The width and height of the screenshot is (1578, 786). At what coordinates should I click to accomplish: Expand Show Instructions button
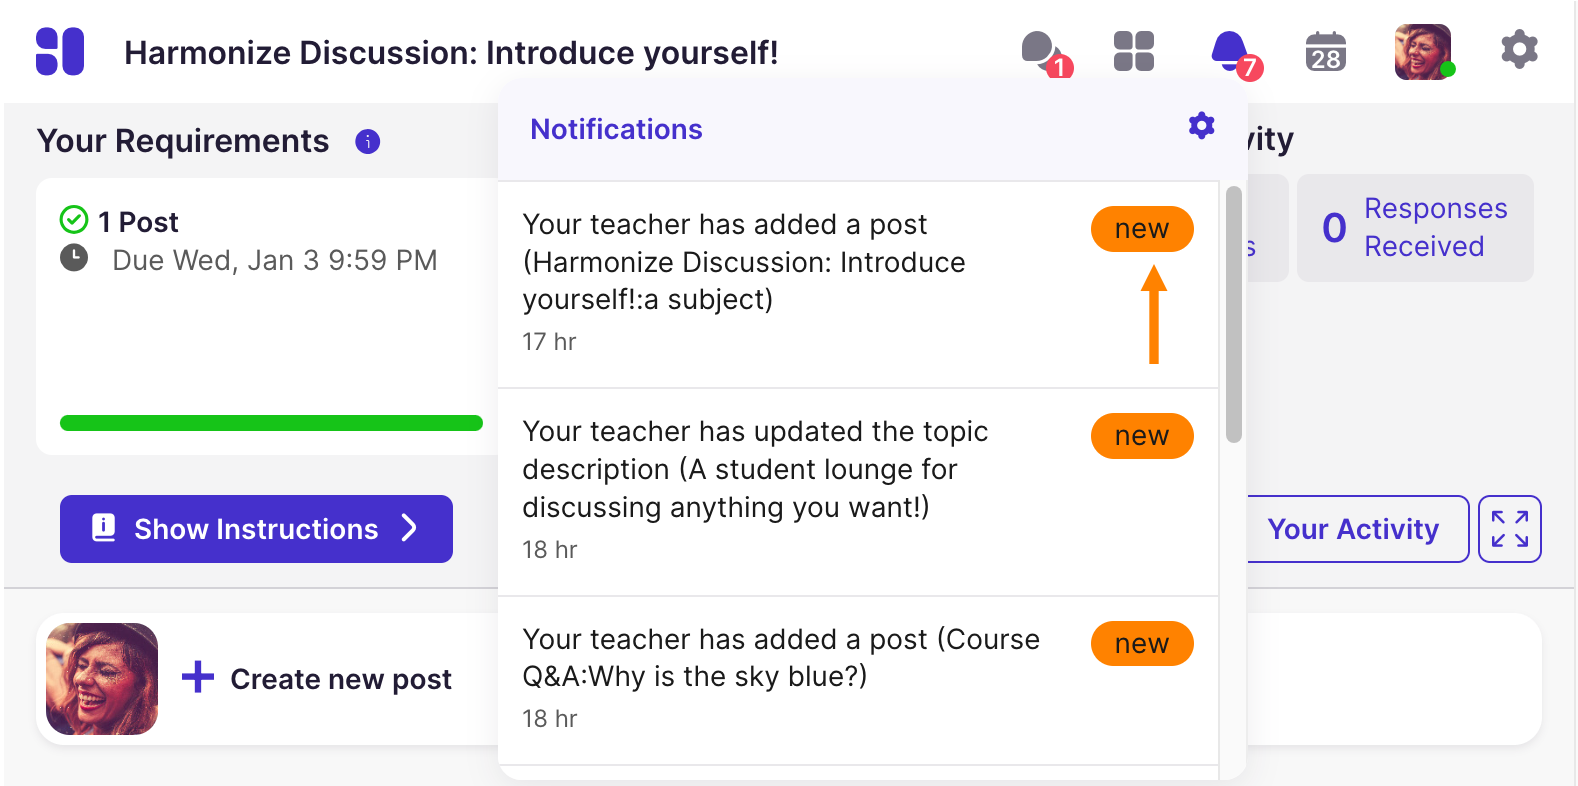tap(256, 529)
